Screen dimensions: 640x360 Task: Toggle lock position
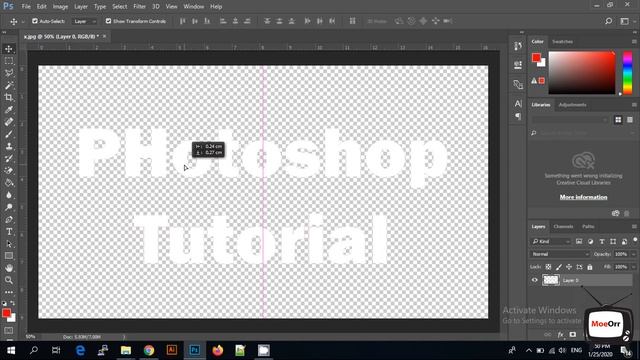click(x=569, y=267)
